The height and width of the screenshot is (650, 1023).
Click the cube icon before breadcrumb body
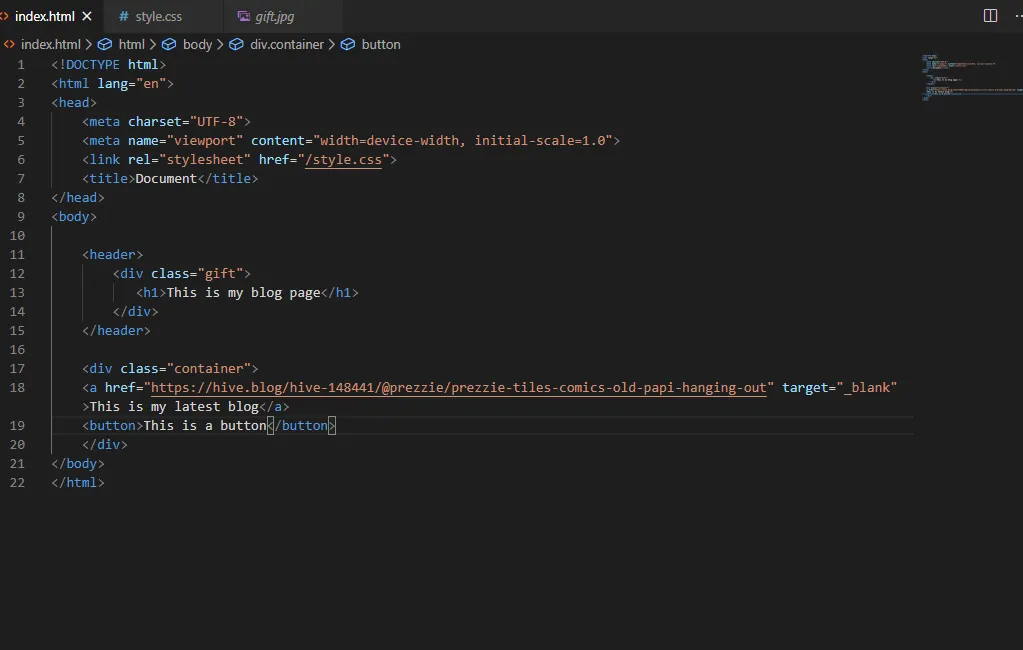point(169,44)
